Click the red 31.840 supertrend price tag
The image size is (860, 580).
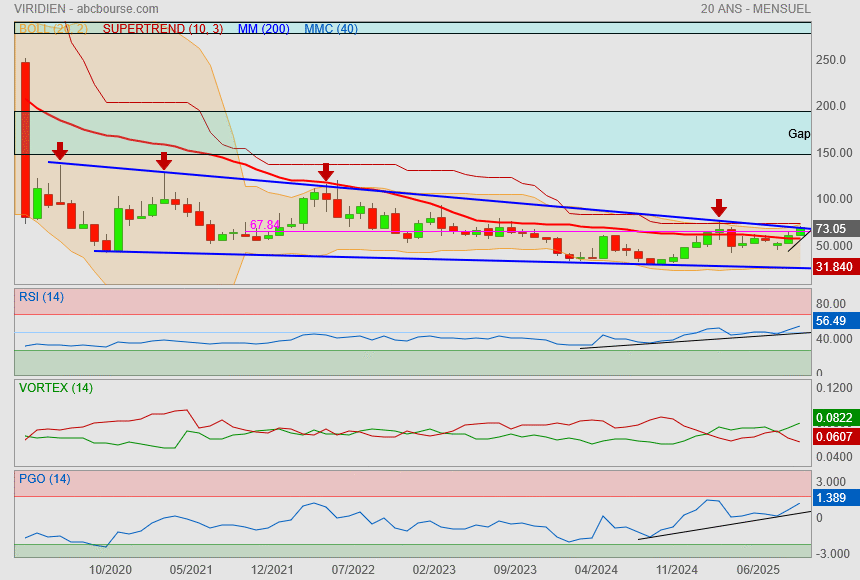[x=834, y=267]
